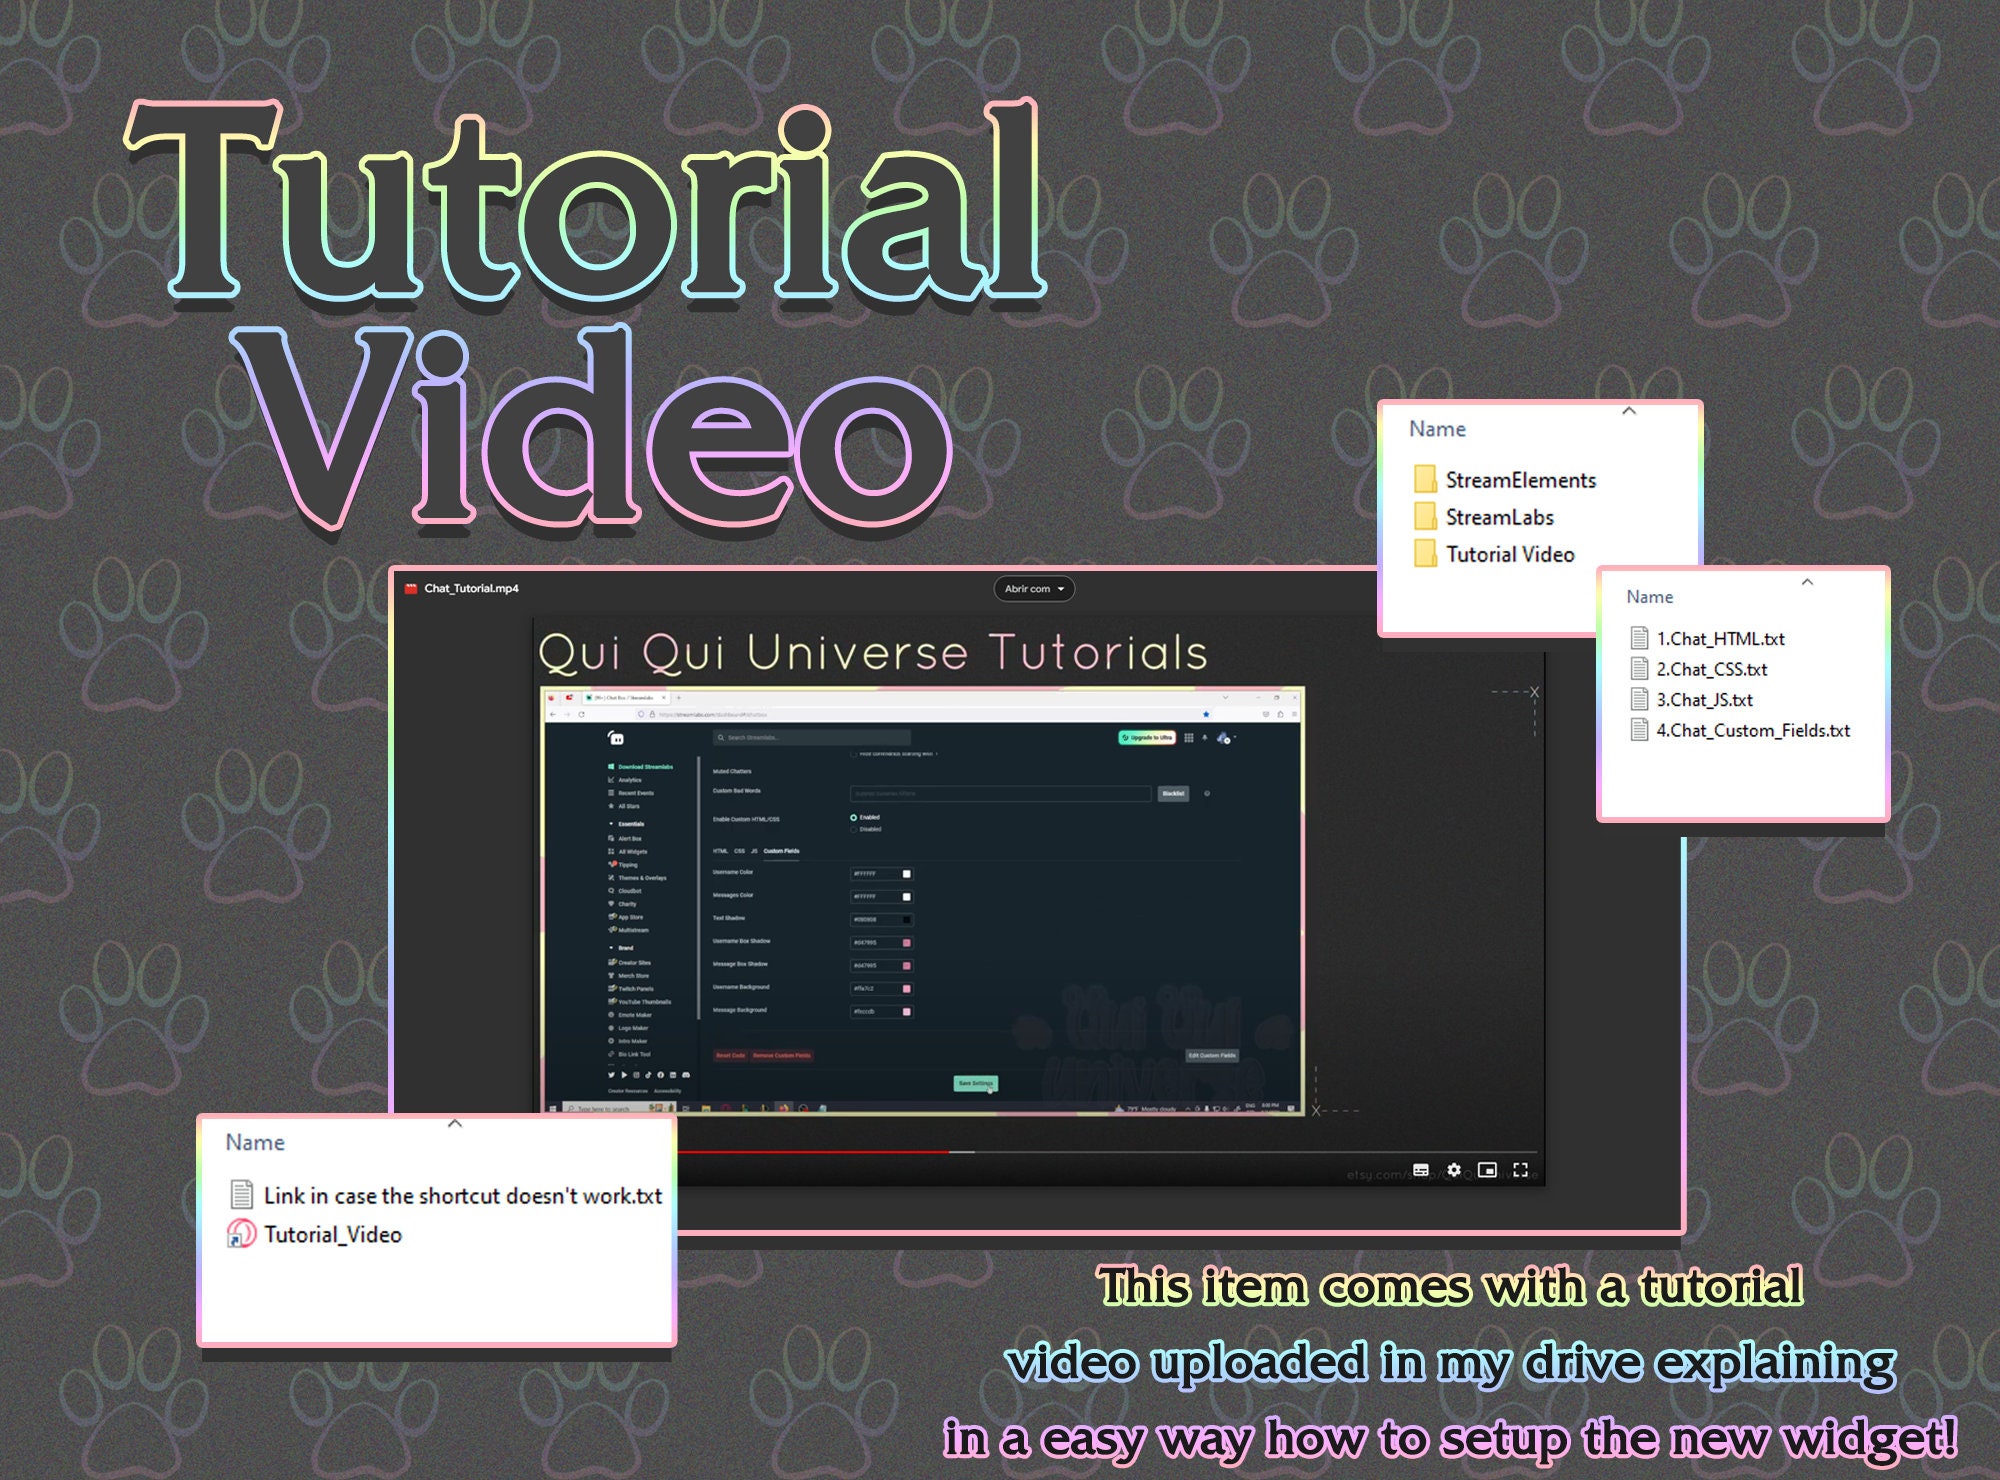Viewport: 2000px width, 1480px height.
Task: Open the Streamlabs apps grid icon
Action: 1188,738
